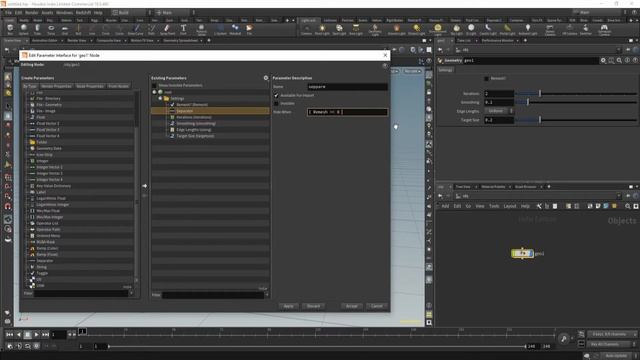Viewport: 640px width, 360px height.
Task: Click the Smoothing slider
Action: (x=576, y=102)
